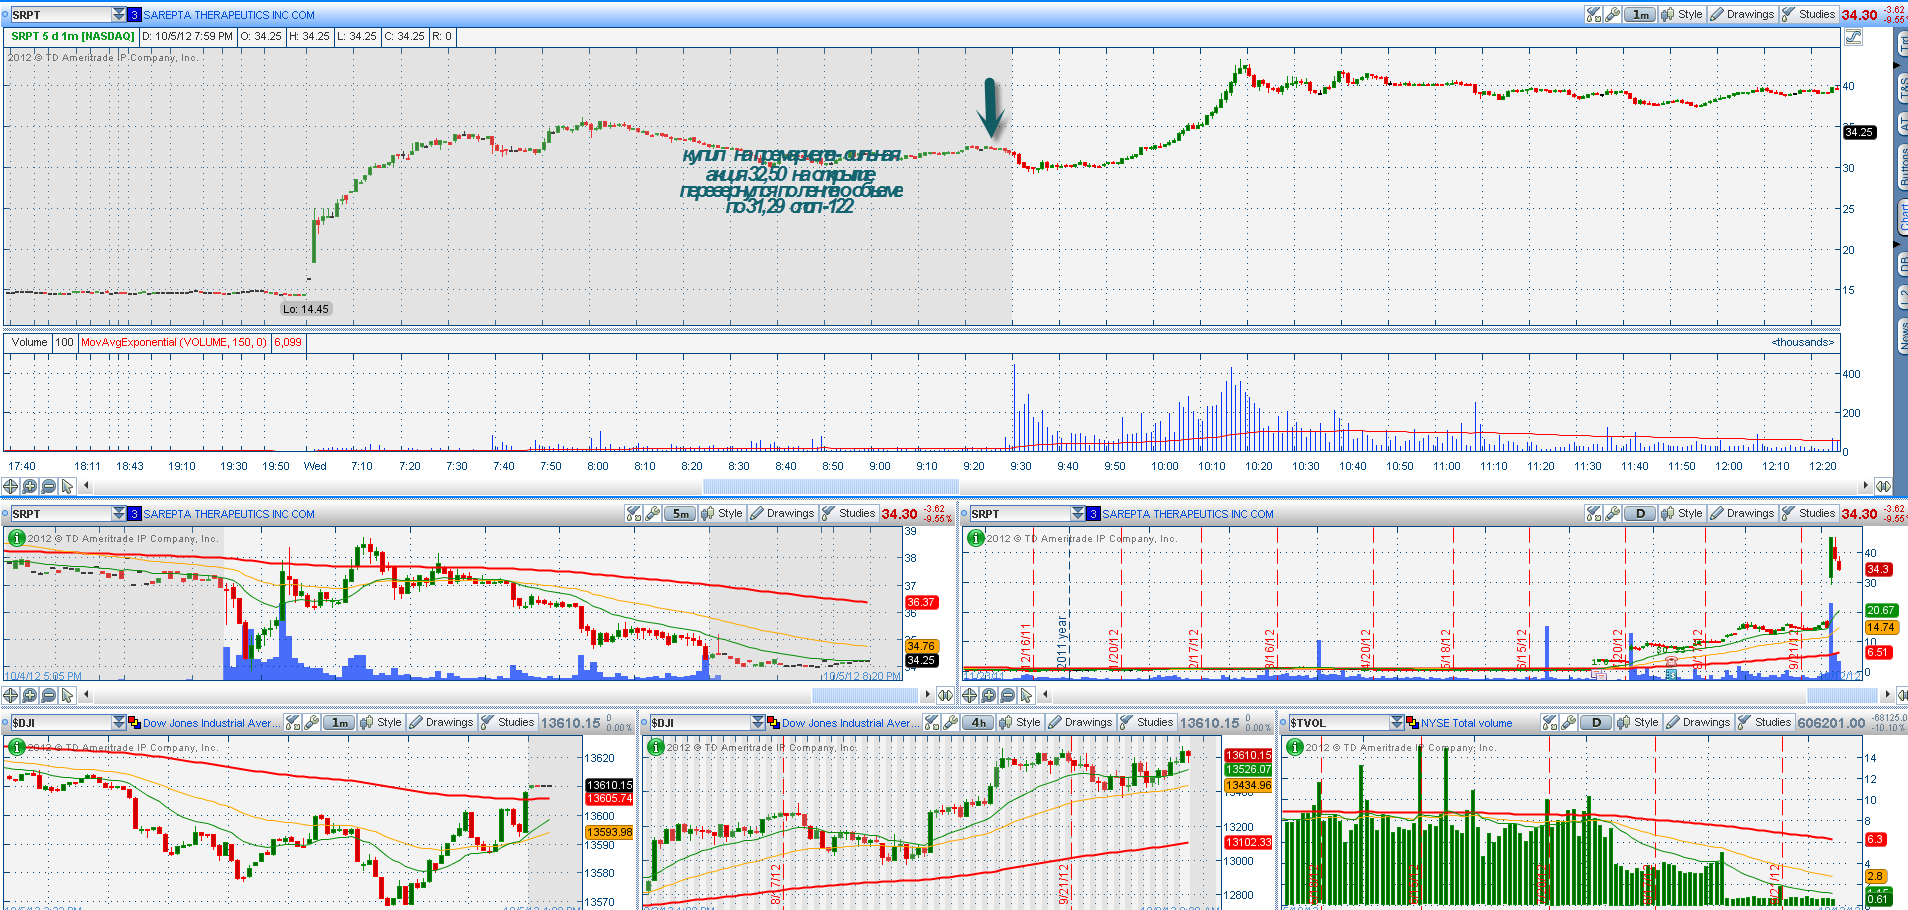Open Style in 4h $DJI chart
Viewport: 1908px width, 910px height.
point(1020,722)
